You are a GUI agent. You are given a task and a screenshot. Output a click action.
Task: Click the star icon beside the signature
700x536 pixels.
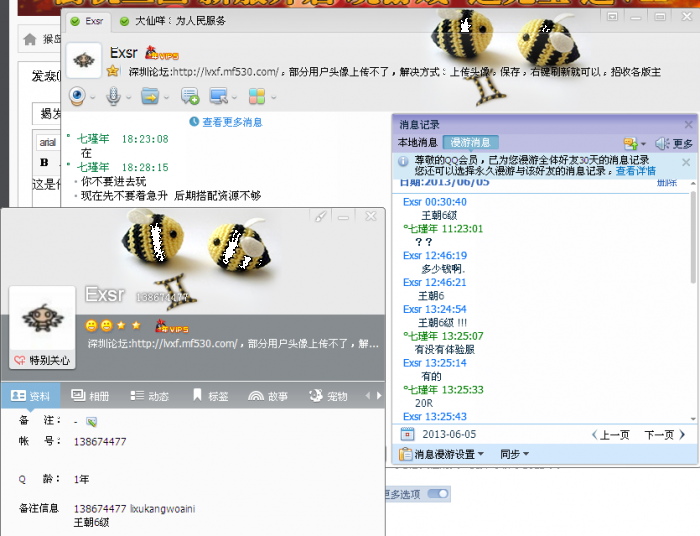pyautogui.click(x=113, y=71)
